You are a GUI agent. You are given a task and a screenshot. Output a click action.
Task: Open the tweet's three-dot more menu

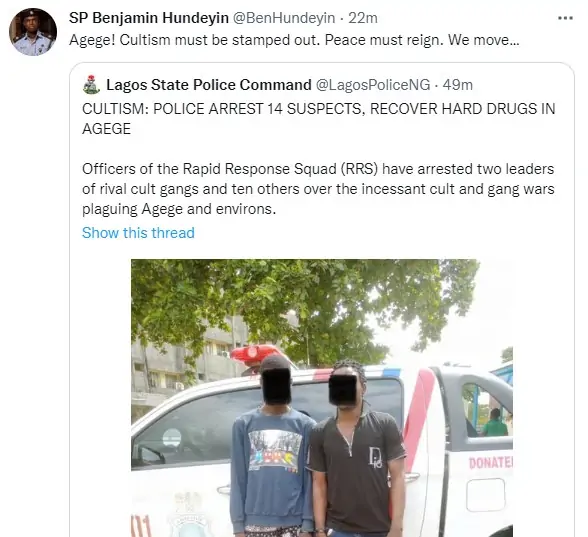[565, 18]
